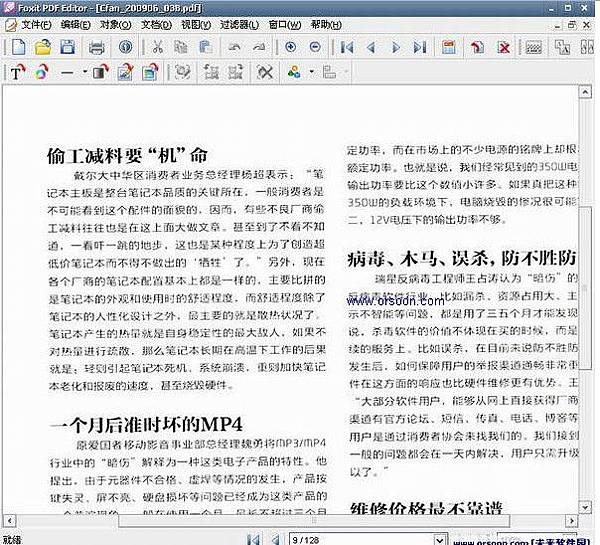The width and height of the screenshot is (600, 545).
Task: Go to next page in toolbar
Action: click(396, 47)
